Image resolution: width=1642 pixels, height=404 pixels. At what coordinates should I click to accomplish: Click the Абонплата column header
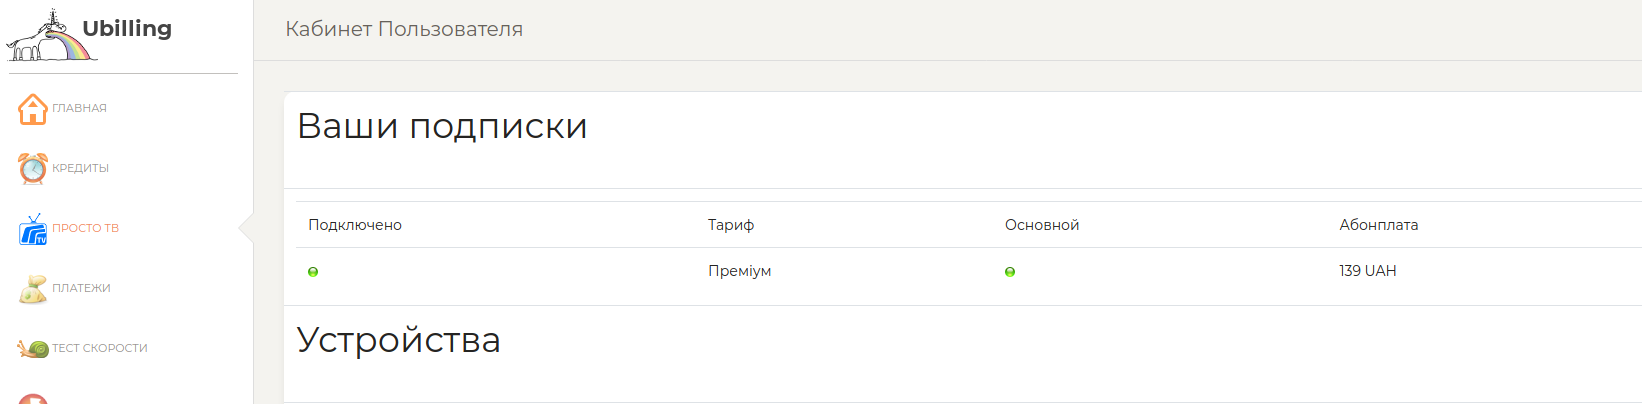[1378, 225]
